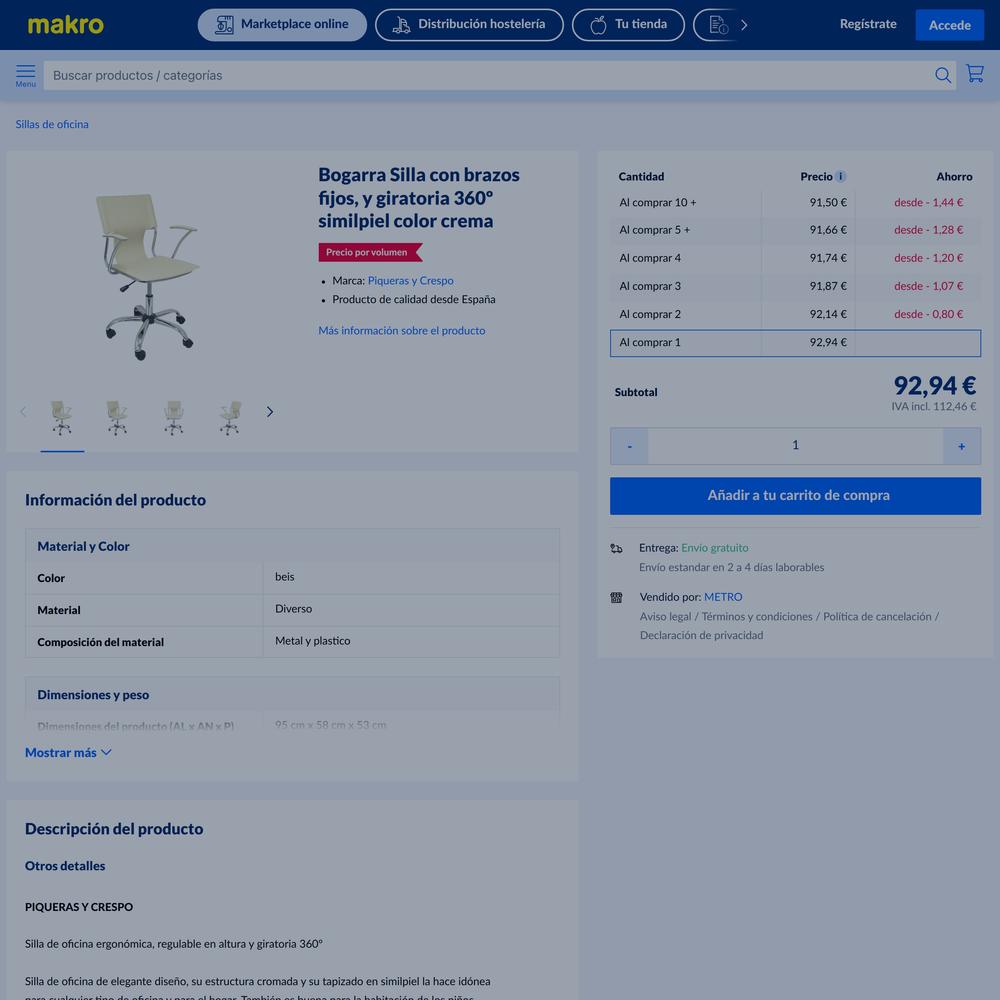Click the Accede button
Viewport: 1000px width, 1000px height.
tap(950, 25)
